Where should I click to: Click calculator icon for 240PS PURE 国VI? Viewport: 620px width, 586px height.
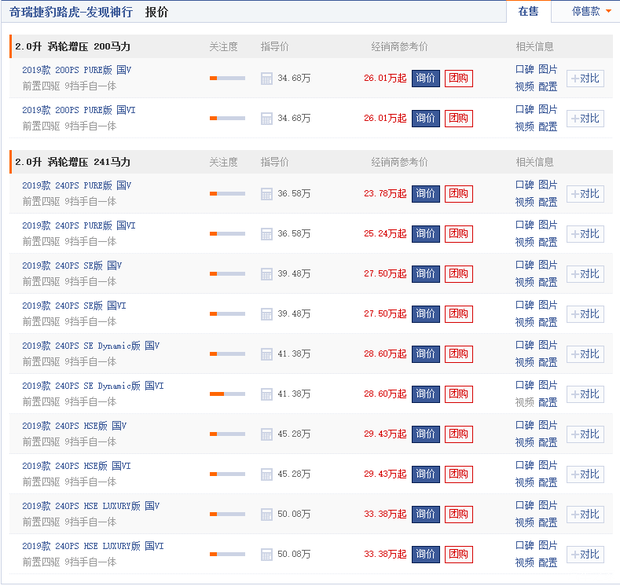[267, 234]
